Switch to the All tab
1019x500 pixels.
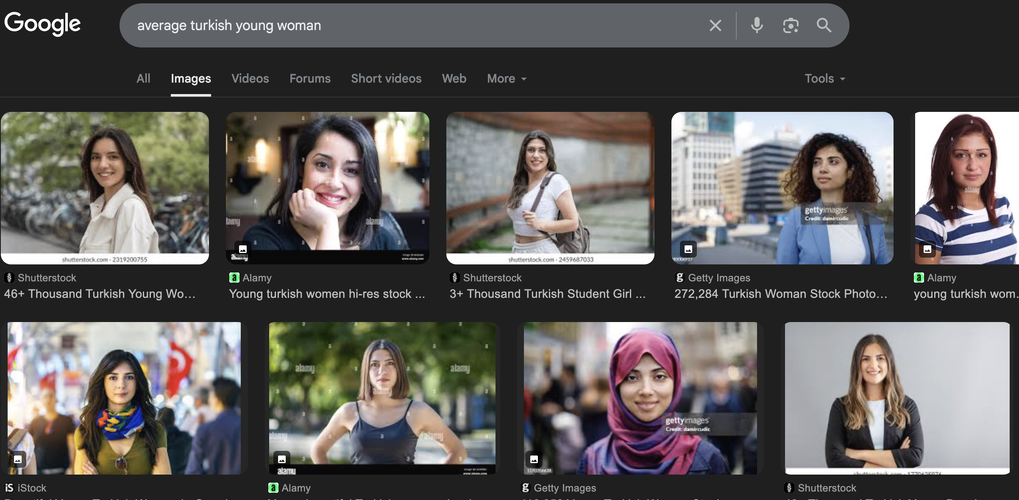tap(143, 78)
